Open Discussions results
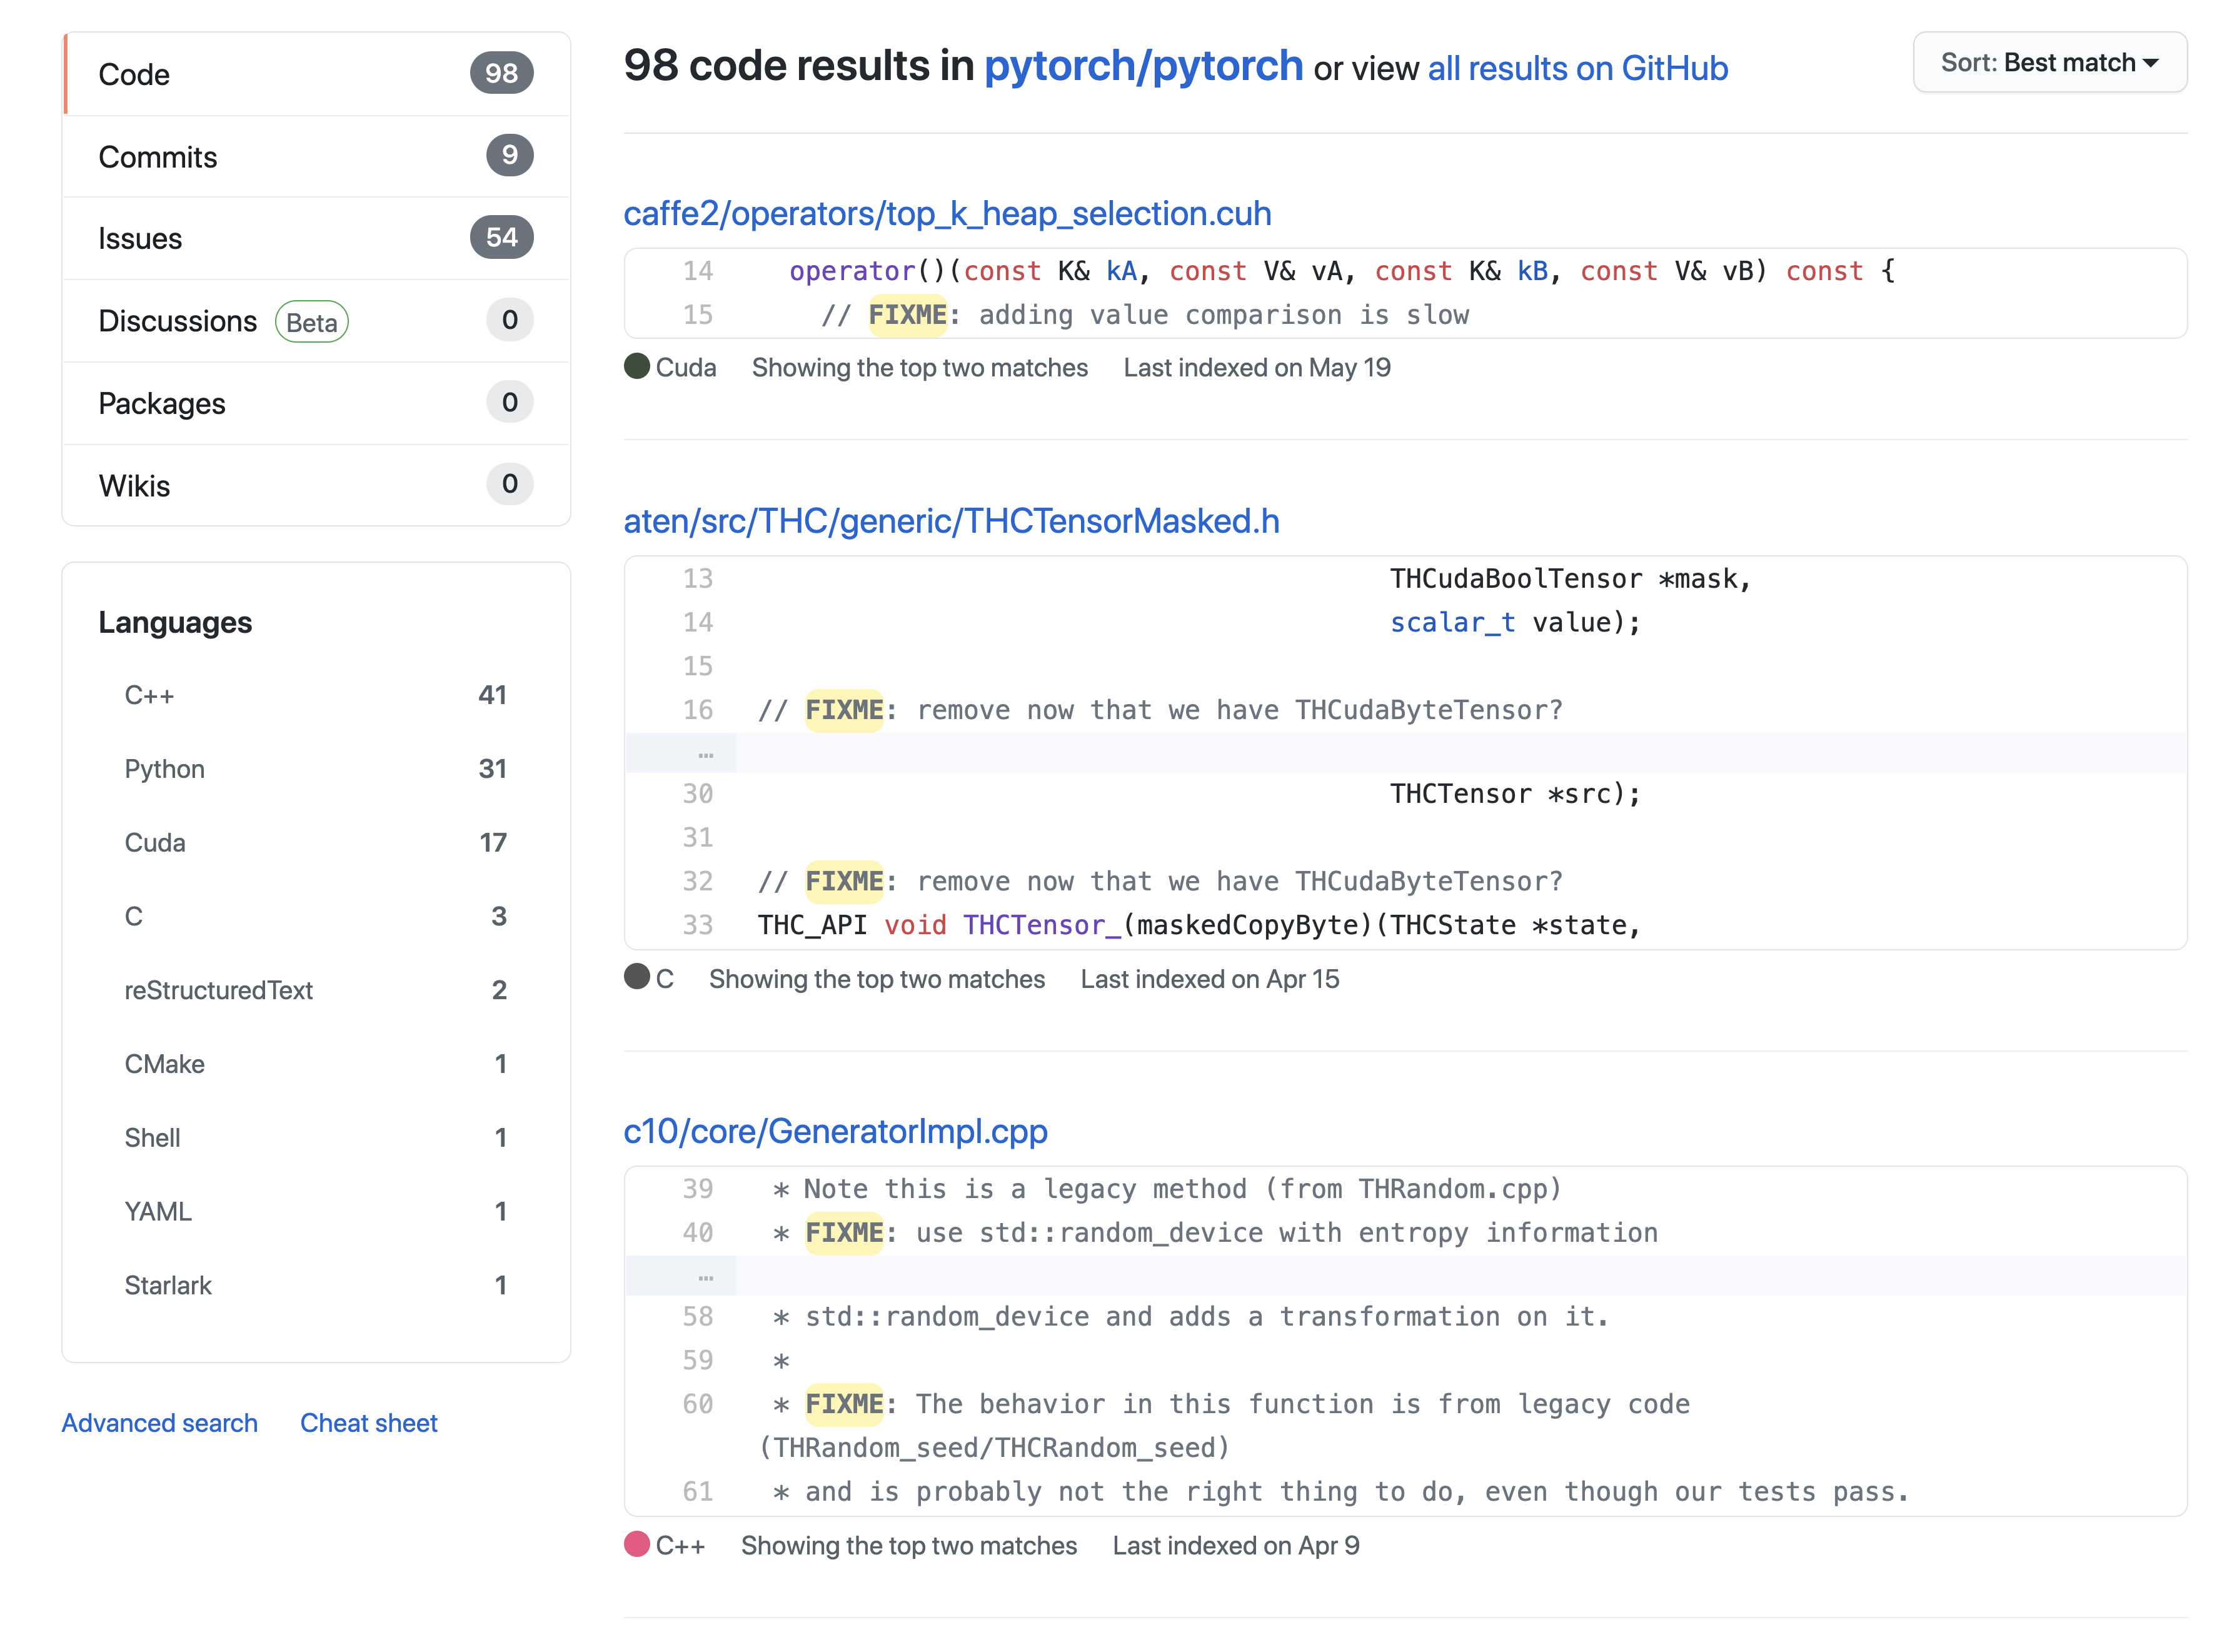This screenshot has height=1652, width=2227. 316,321
